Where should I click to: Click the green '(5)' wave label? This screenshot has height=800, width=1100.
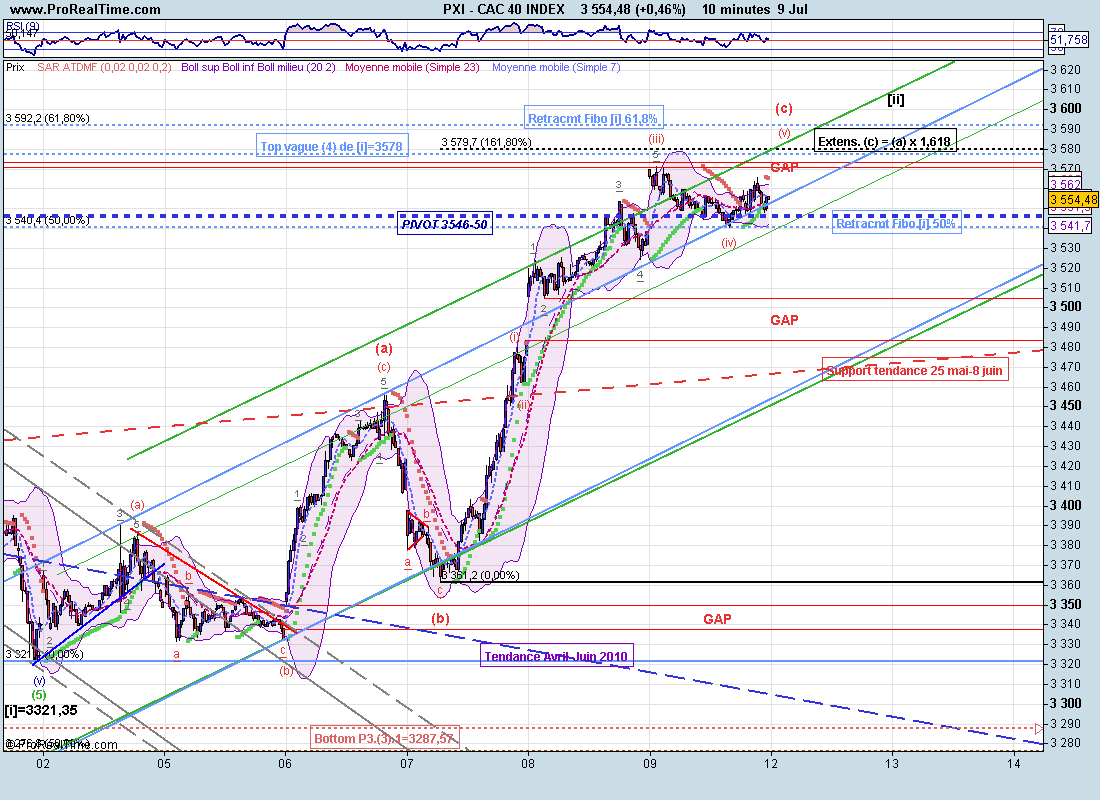coord(39,695)
